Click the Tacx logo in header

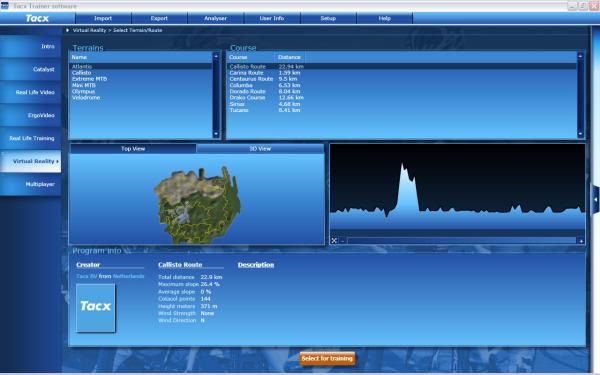coord(37,18)
